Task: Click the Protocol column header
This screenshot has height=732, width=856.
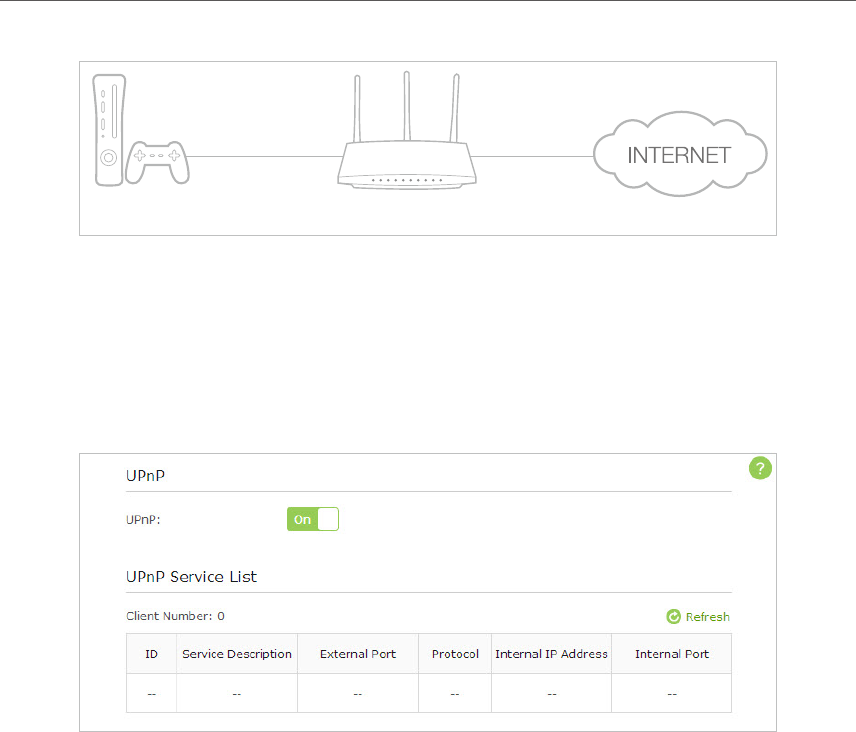Action: pos(455,654)
